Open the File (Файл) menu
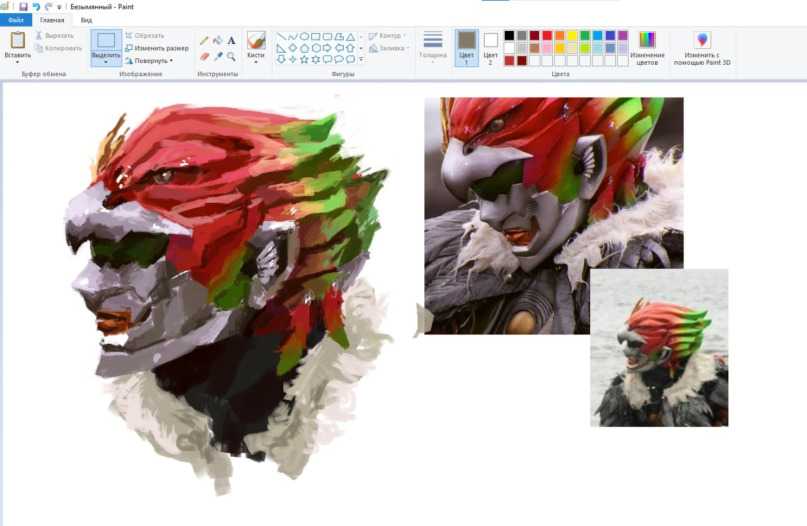The width and height of the screenshot is (807, 526). click(16, 19)
